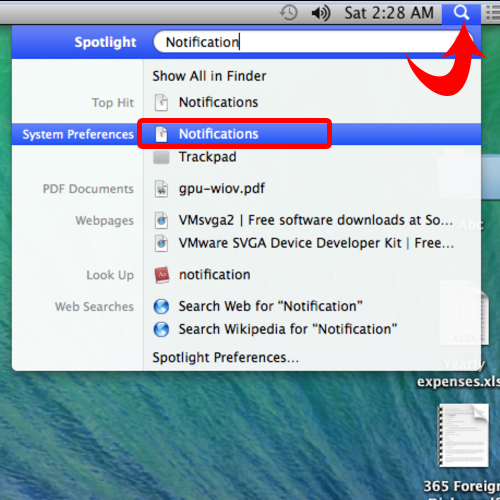
Task: Select Show All in Finder
Action: click(x=209, y=76)
